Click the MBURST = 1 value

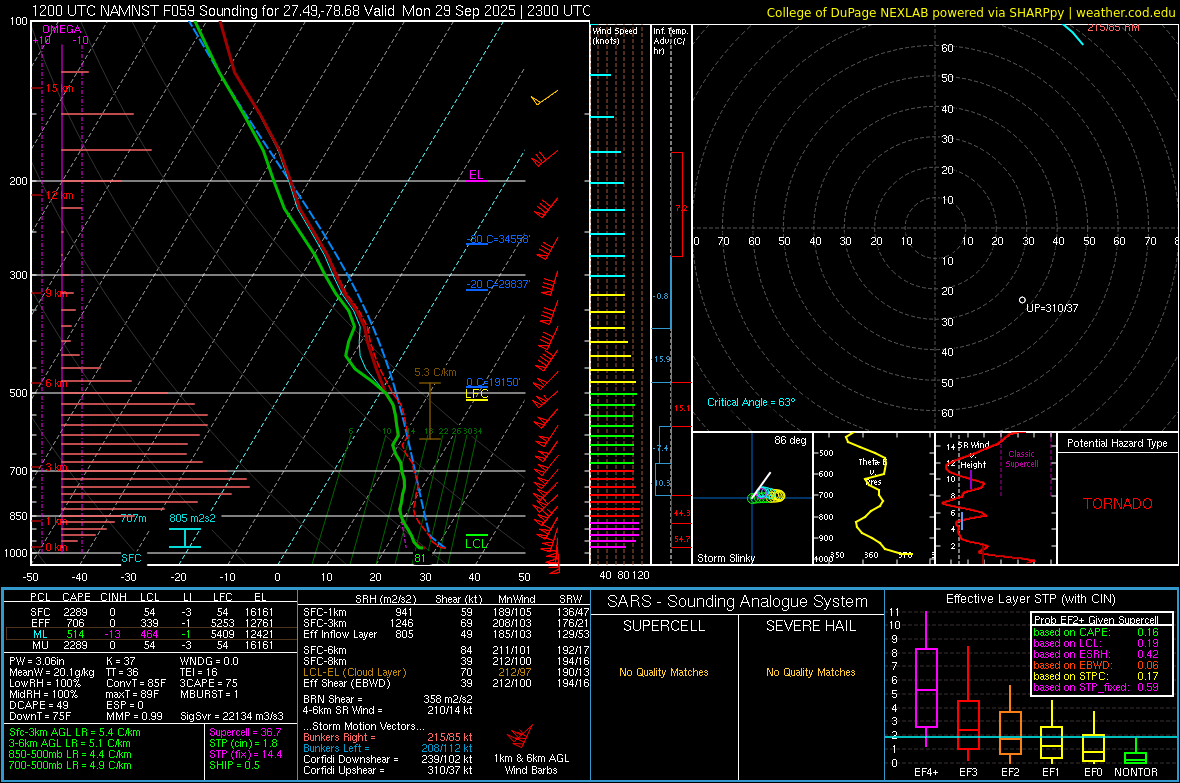(x=209, y=694)
